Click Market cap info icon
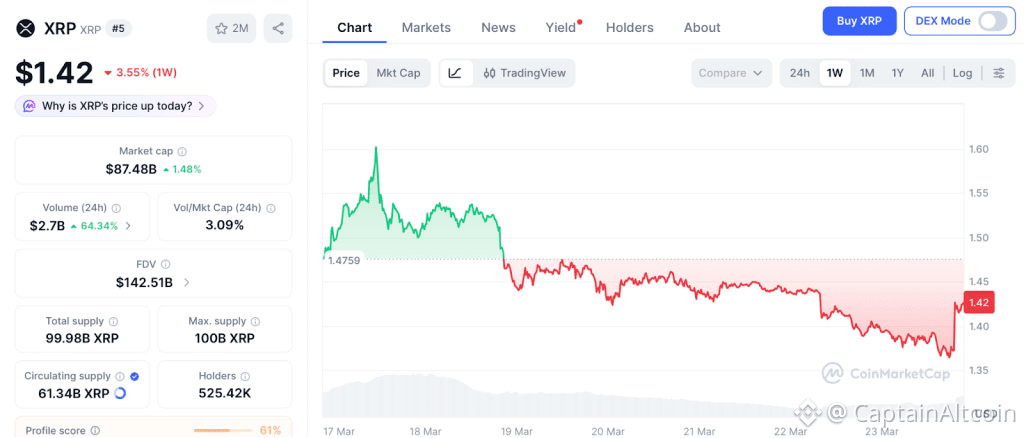1024x438 pixels. click(182, 151)
